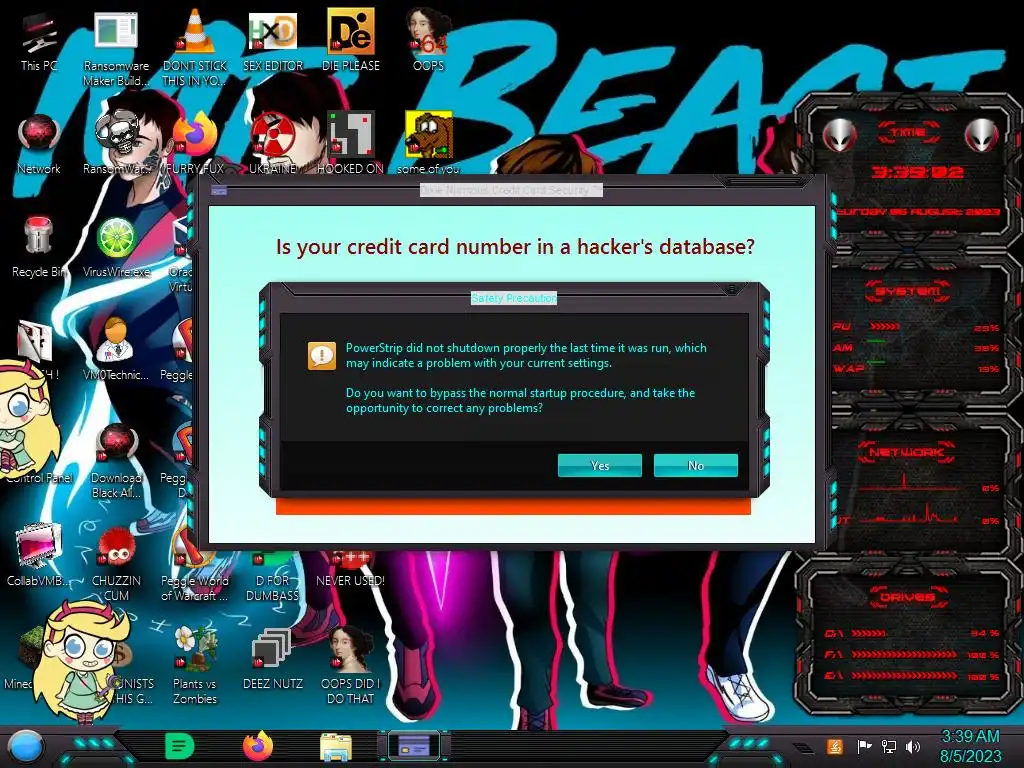Open the Recycle Bin icon

coord(39,248)
